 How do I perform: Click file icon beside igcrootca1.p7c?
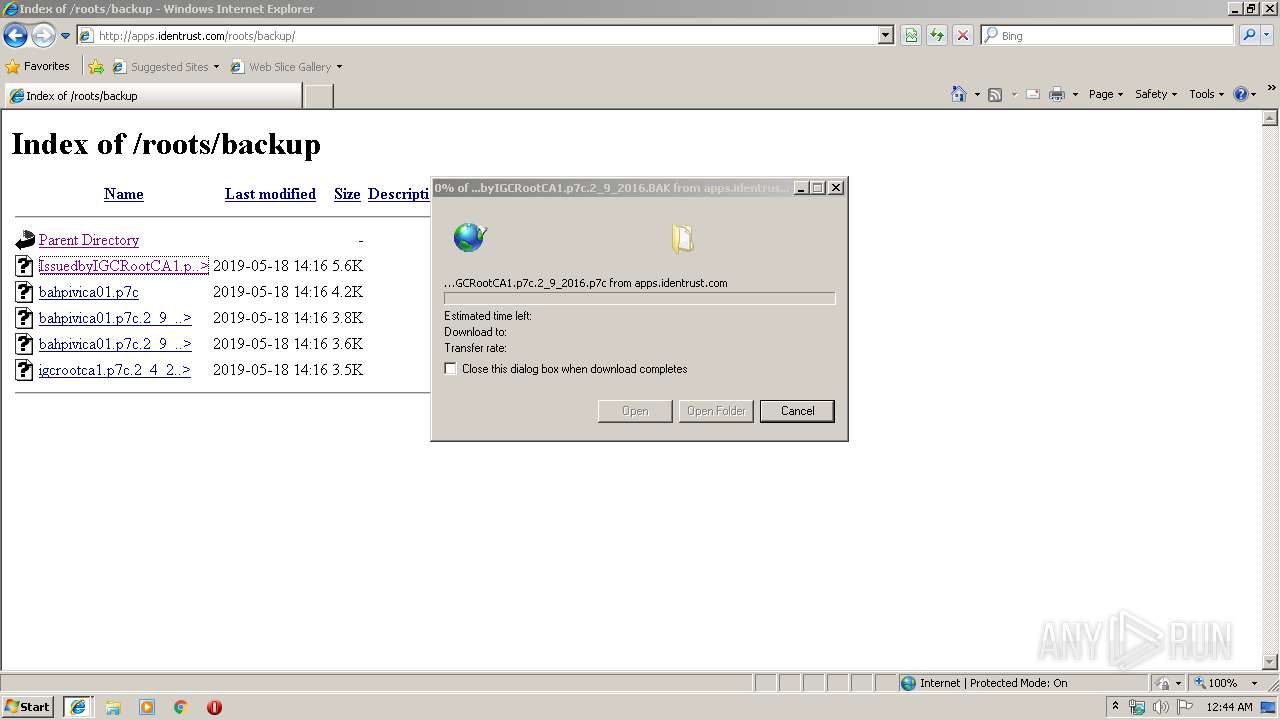pyautogui.click(x=25, y=370)
